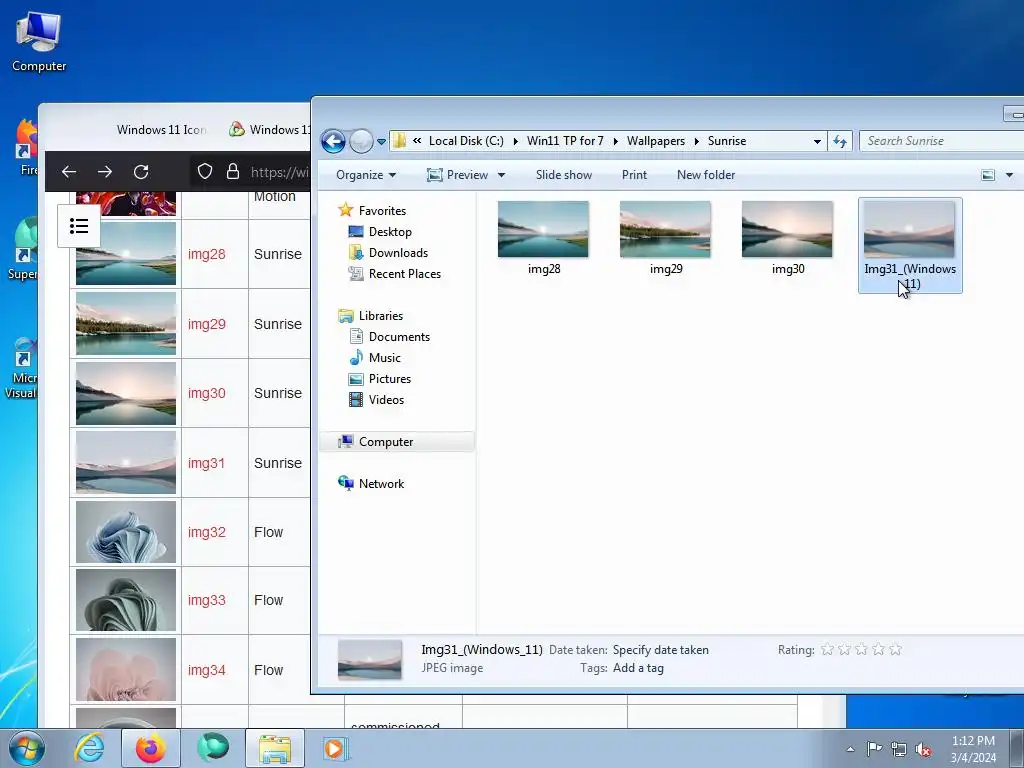The height and width of the screenshot is (768, 1024).
Task: Click the shield tracking protection icon
Action: click(205, 172)
